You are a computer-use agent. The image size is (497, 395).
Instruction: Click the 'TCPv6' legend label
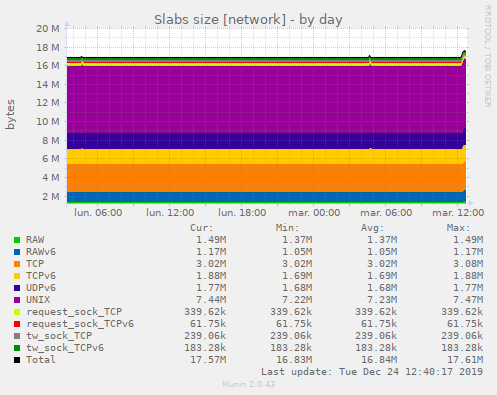pos(41,276)
